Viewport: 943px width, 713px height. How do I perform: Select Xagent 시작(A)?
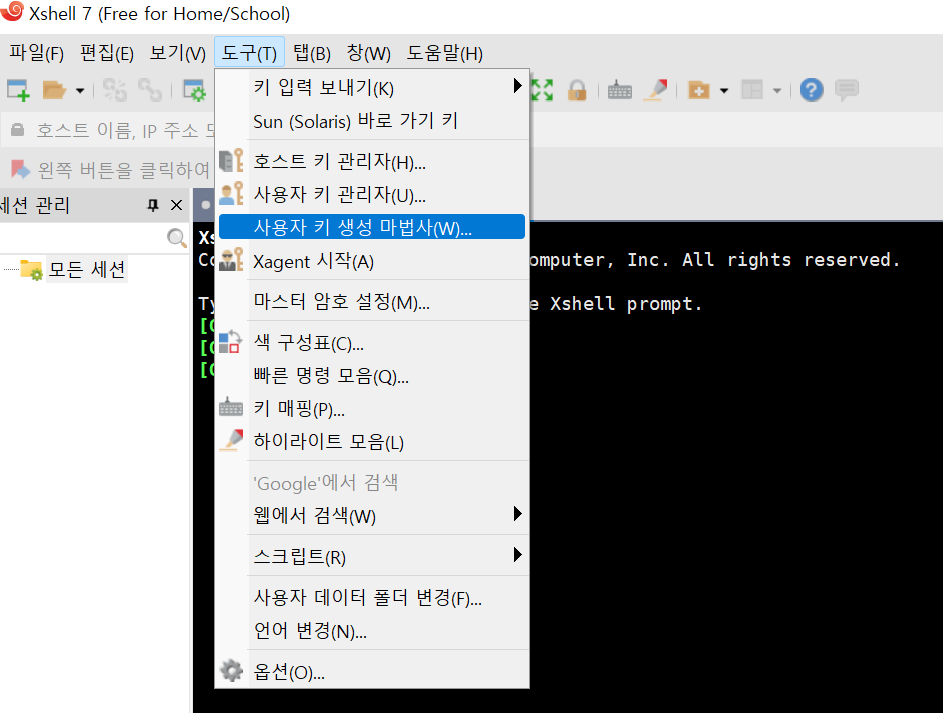click(x=372, y=261)
